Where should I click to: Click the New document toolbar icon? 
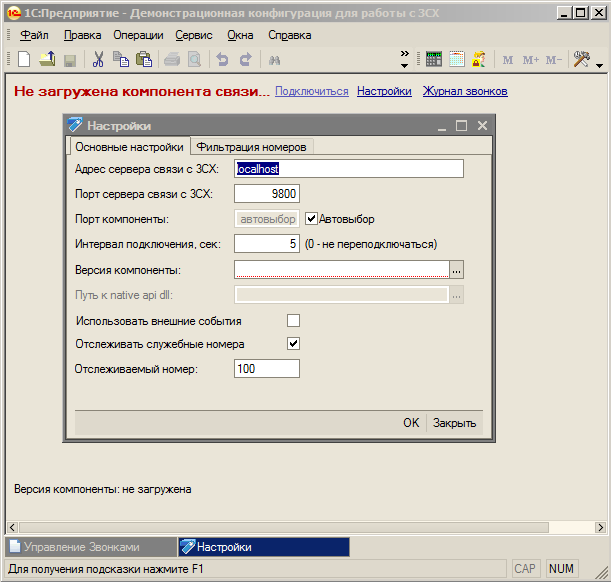[x=24, y=60]
